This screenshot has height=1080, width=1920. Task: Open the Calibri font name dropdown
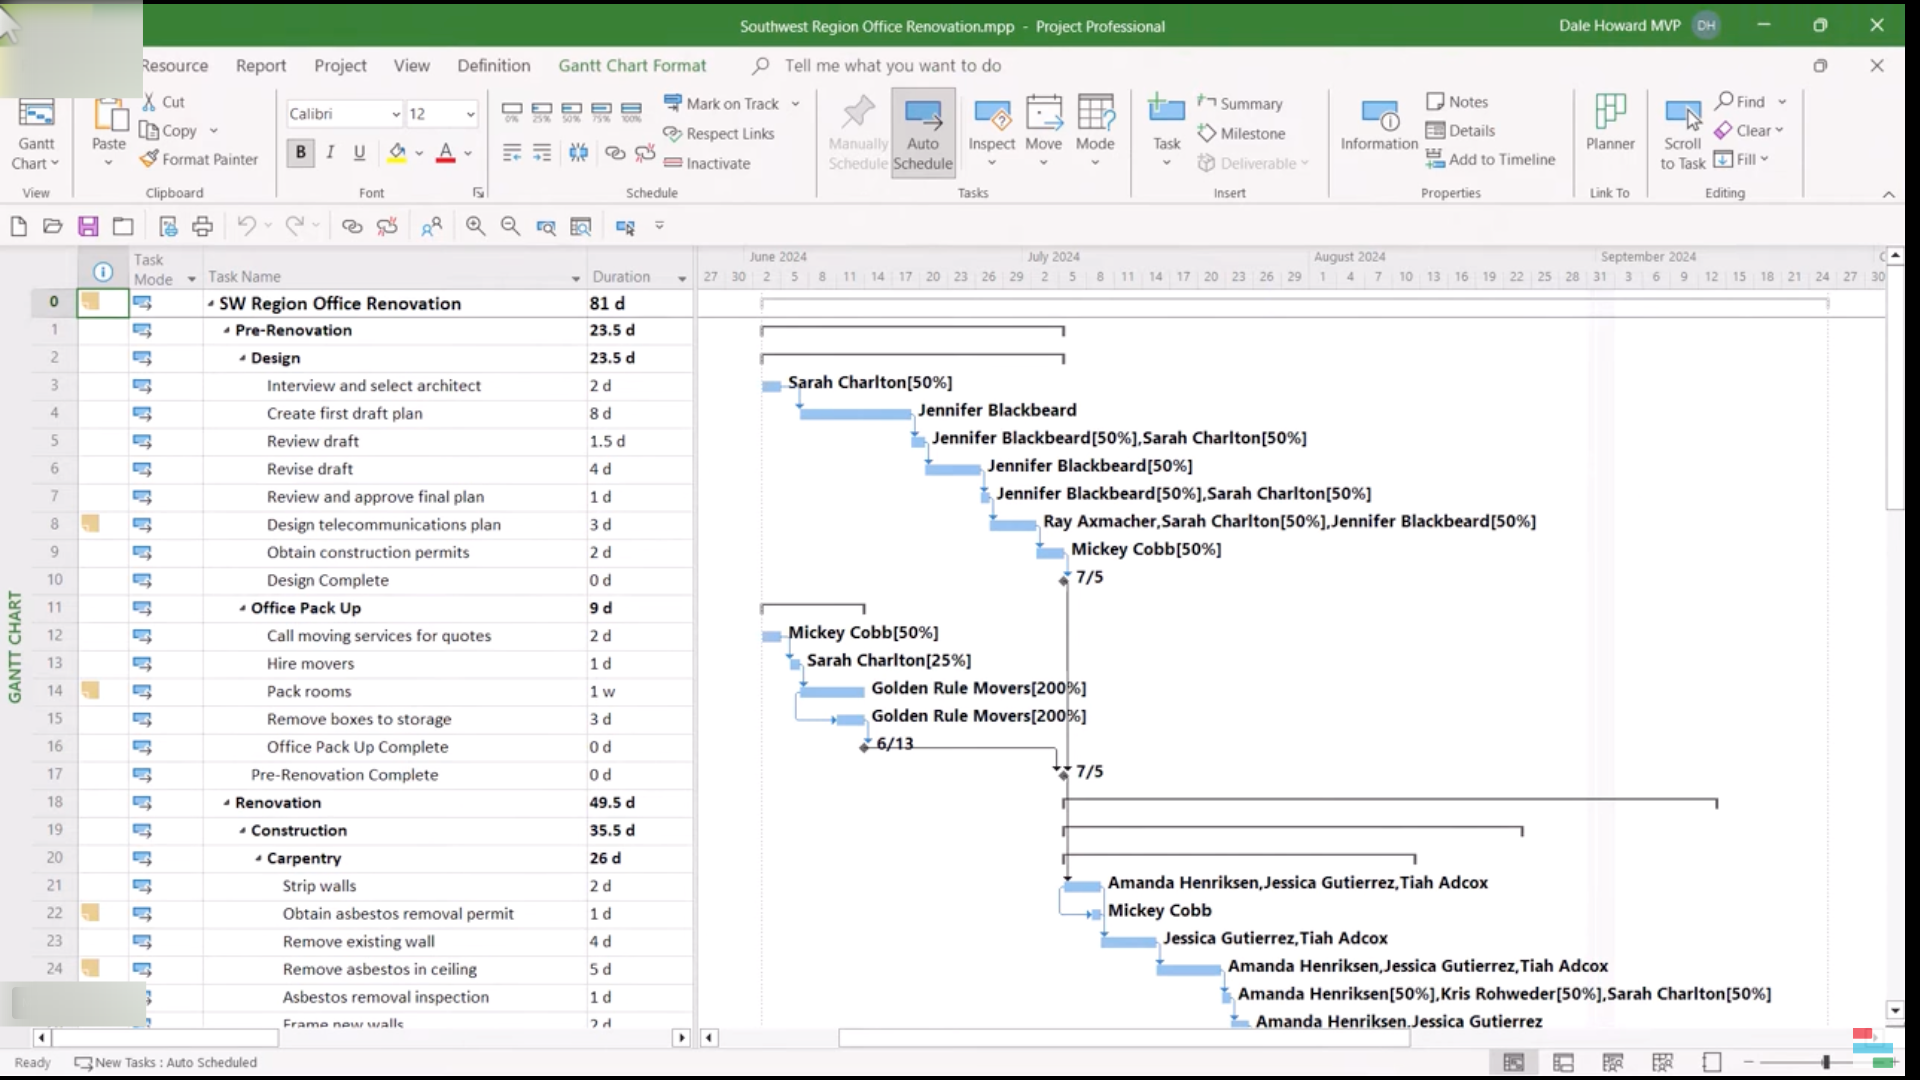[x=396, y=114]
